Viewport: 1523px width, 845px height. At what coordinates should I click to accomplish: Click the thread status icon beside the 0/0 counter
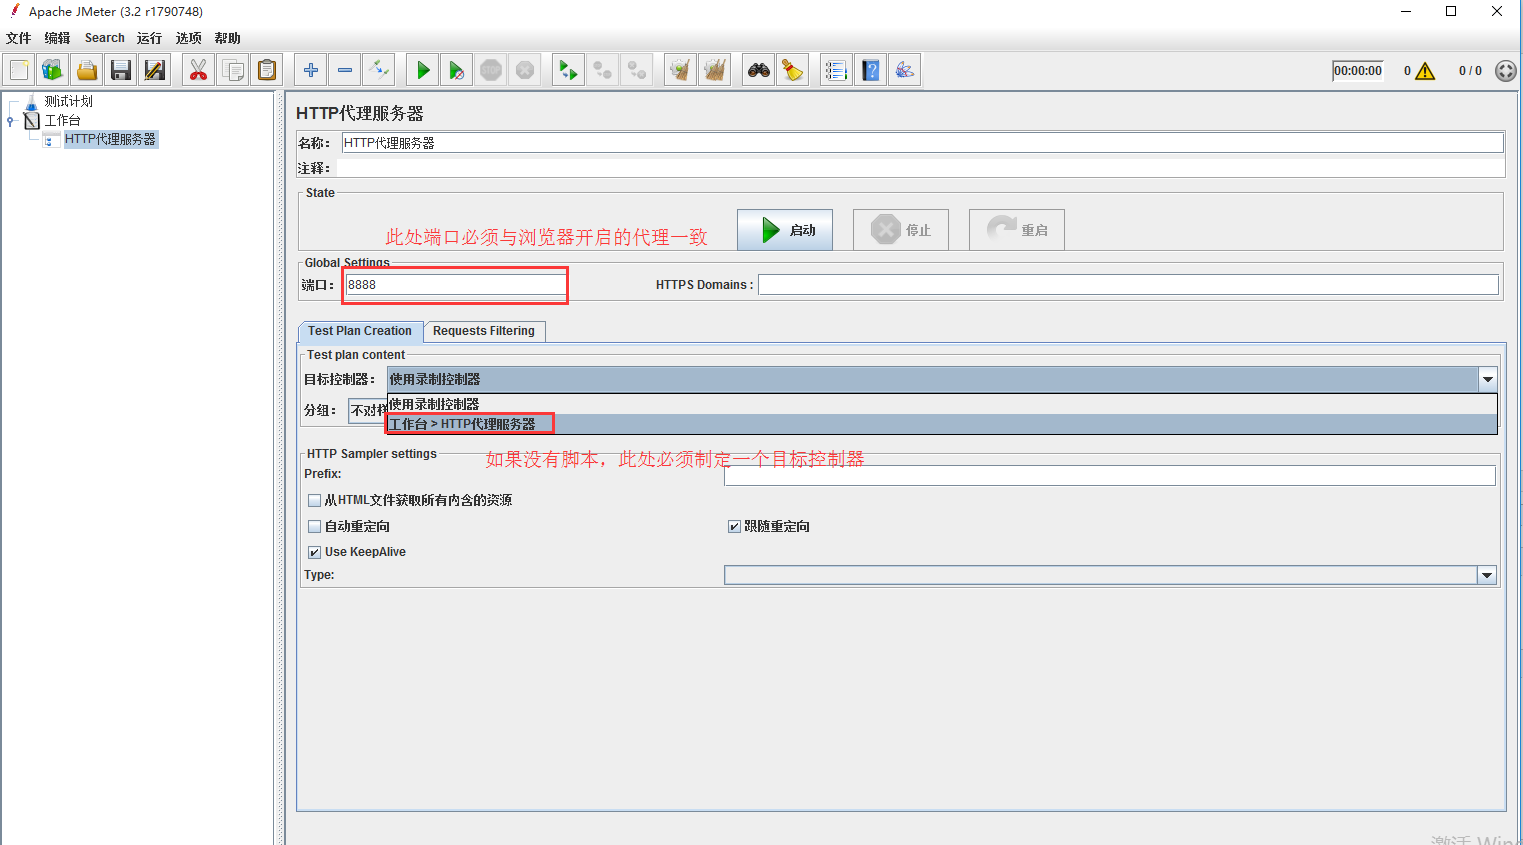point(1505,71)
